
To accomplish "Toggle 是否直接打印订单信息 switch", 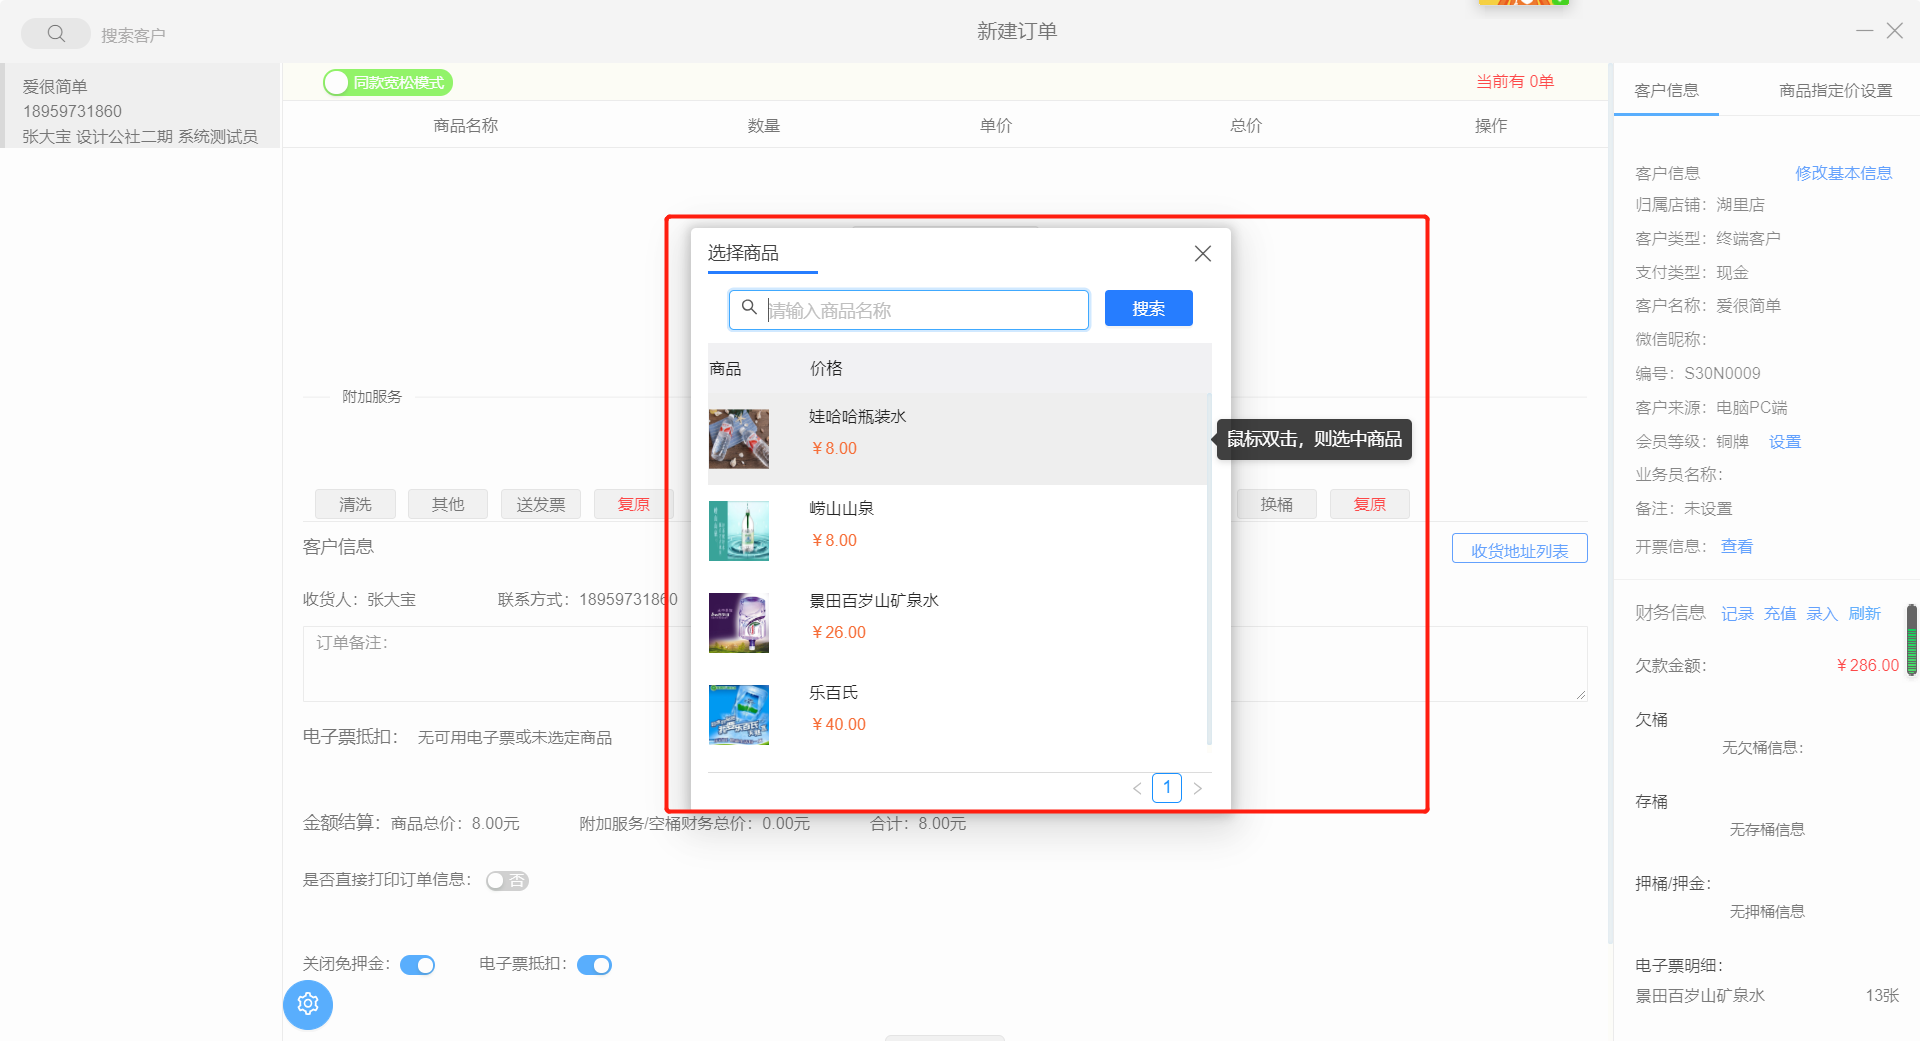I will click(x=507, y=881).
